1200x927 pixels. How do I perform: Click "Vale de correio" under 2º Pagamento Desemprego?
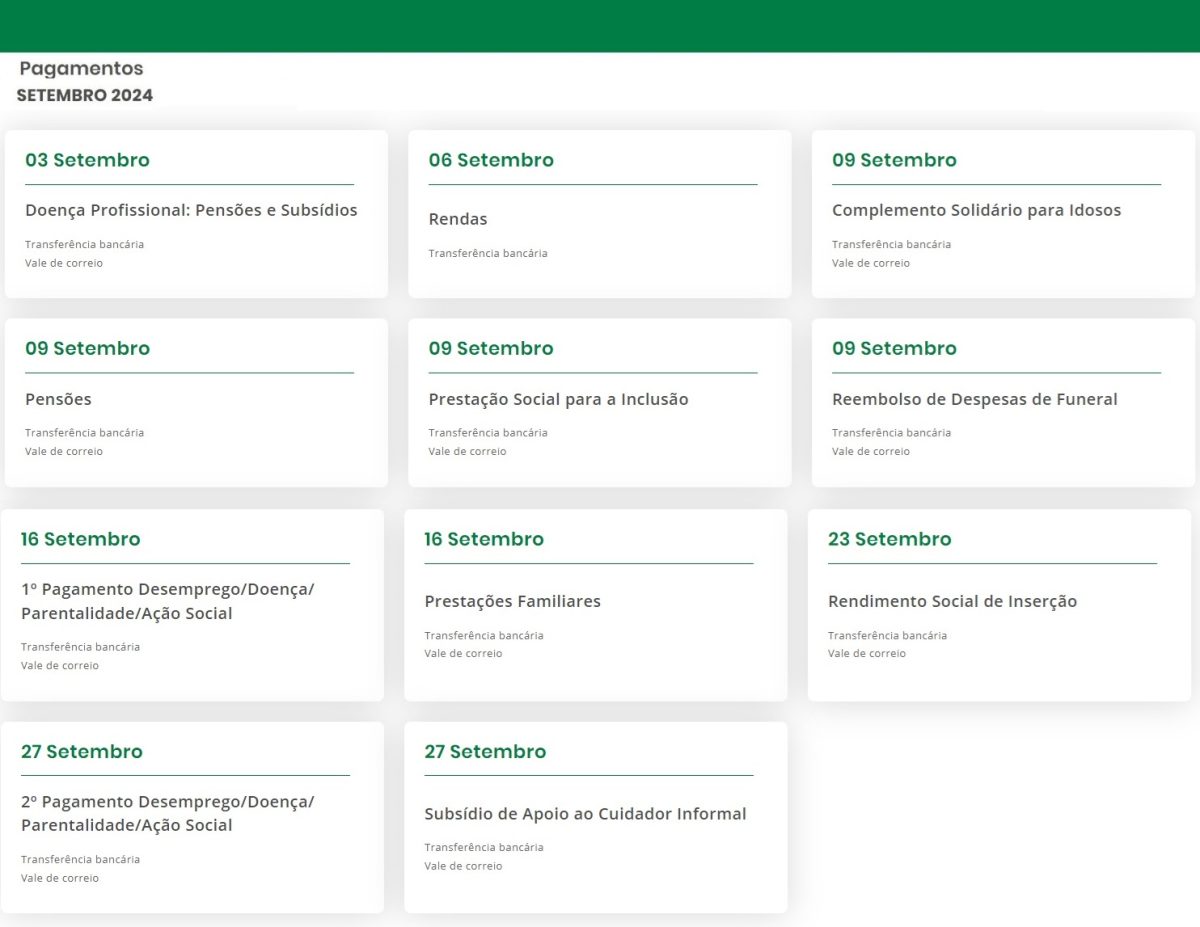pos(60,878)
